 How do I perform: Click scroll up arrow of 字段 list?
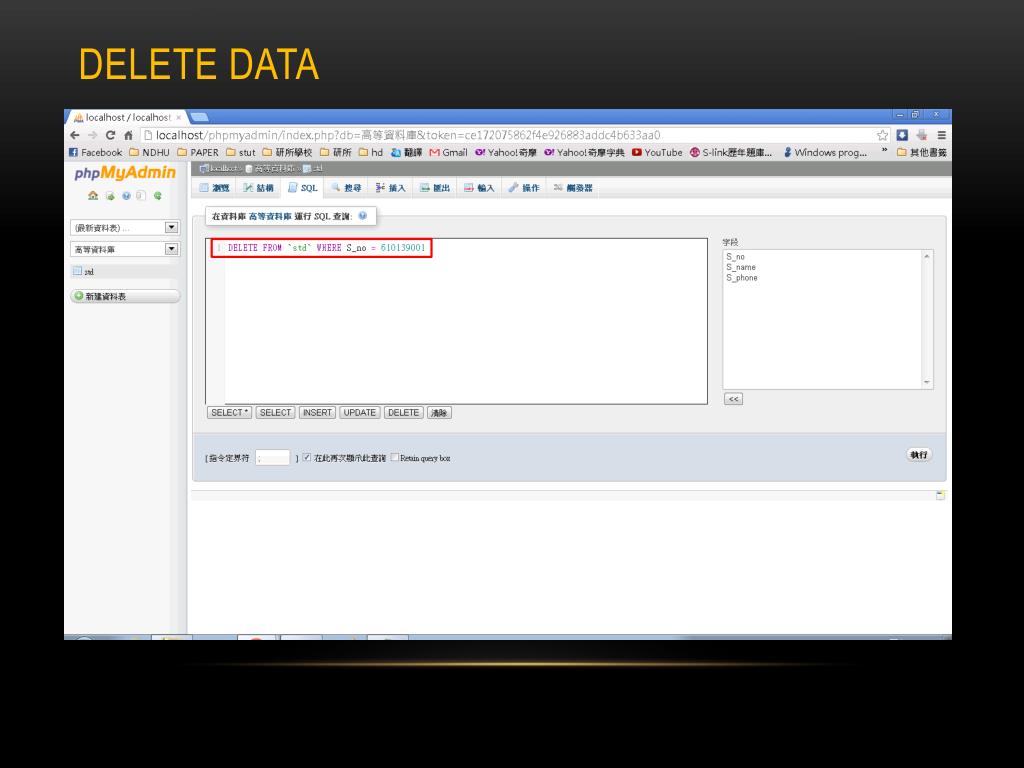pos(927,256)
